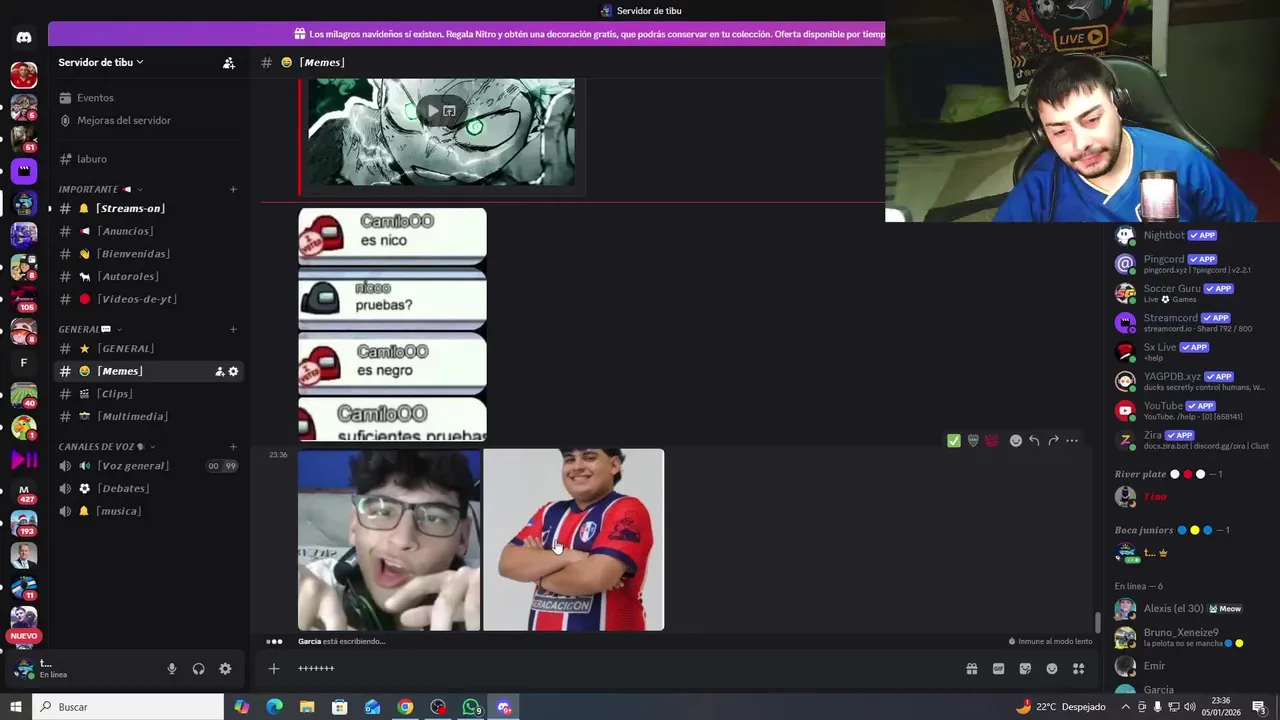Open the emoji picker in the message bar
1280x720 pixels.
[1052, 669]
